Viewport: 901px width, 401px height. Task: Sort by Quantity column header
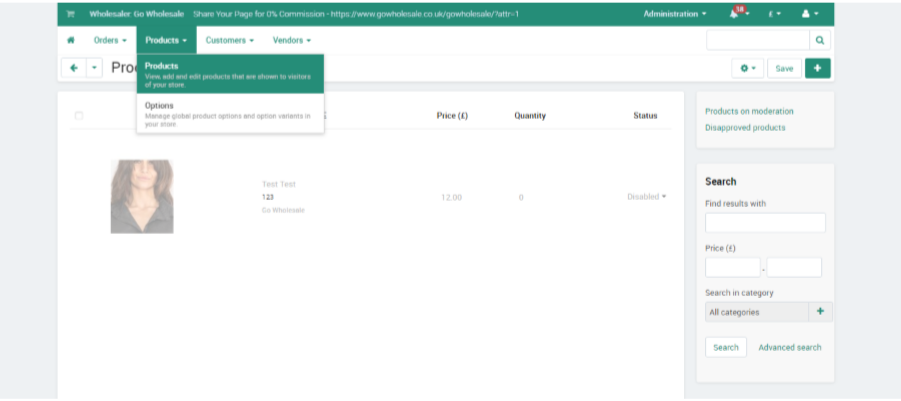click(x=530, y=115)
